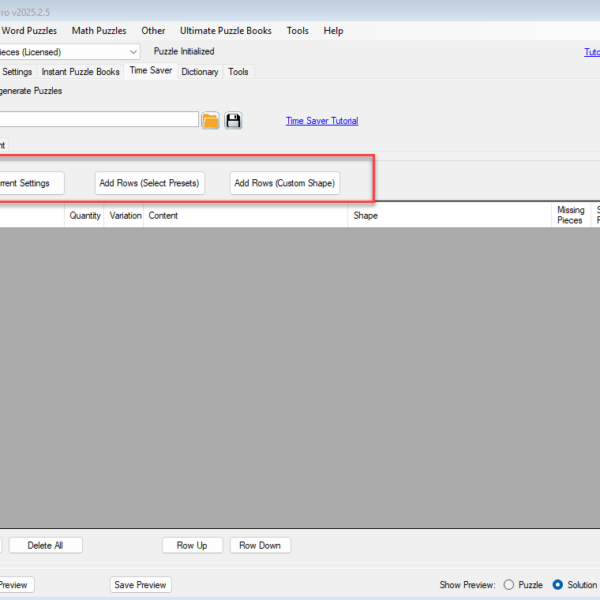Click Add Rows (Custom Shape) button

[x=284, y=183]
